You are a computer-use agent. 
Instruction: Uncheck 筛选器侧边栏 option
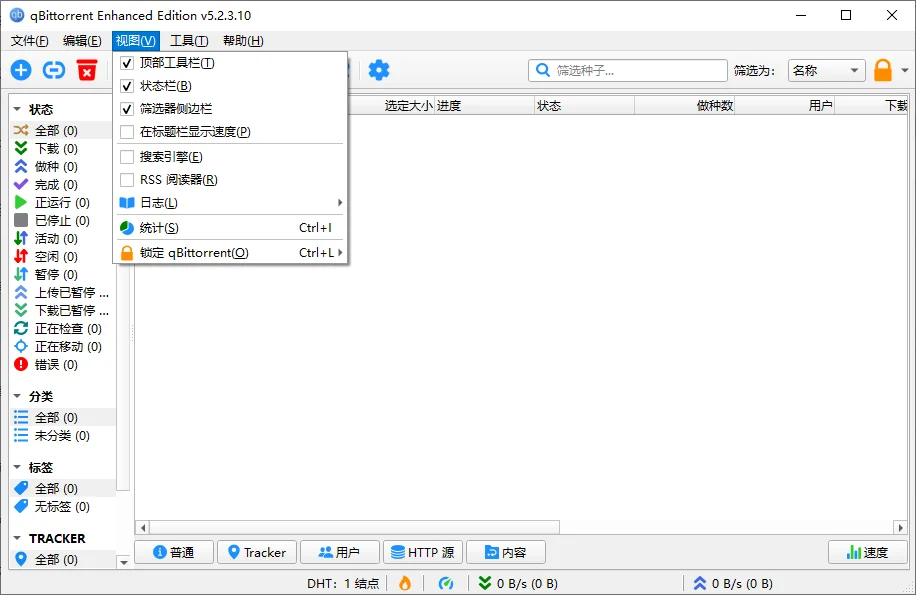(127, 109)
